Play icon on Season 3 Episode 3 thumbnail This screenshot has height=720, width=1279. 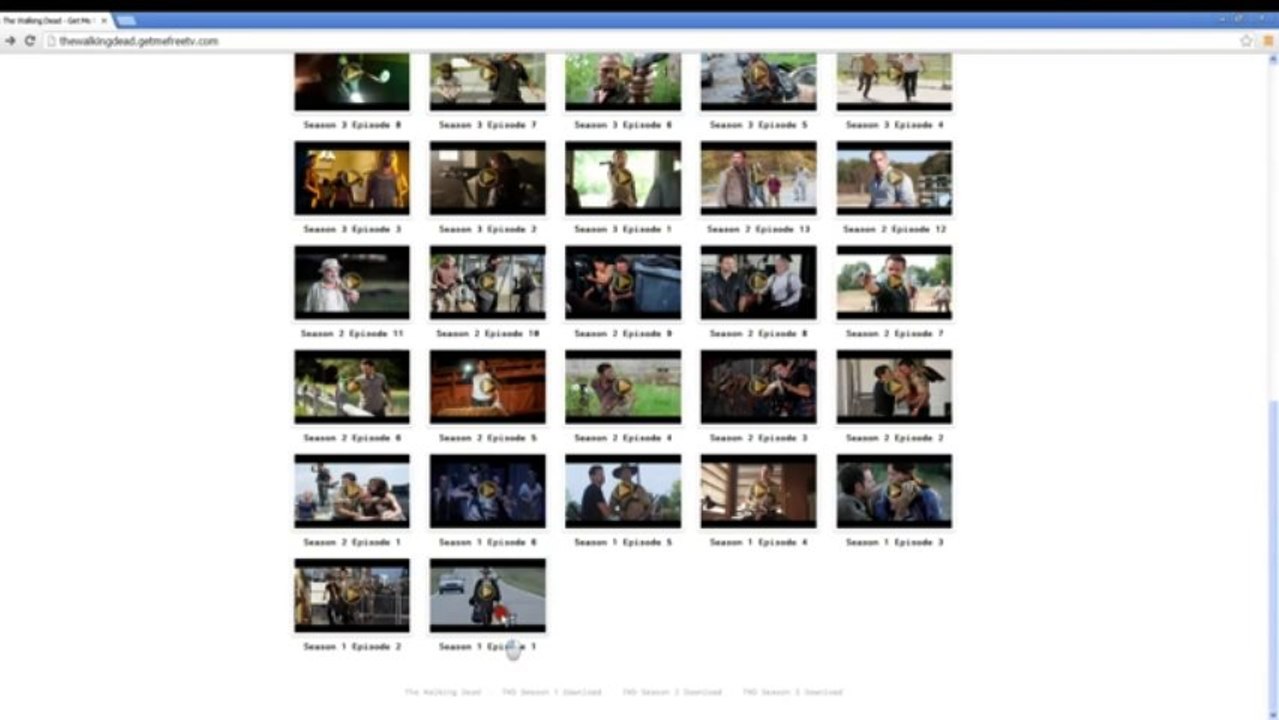(352, 178)
